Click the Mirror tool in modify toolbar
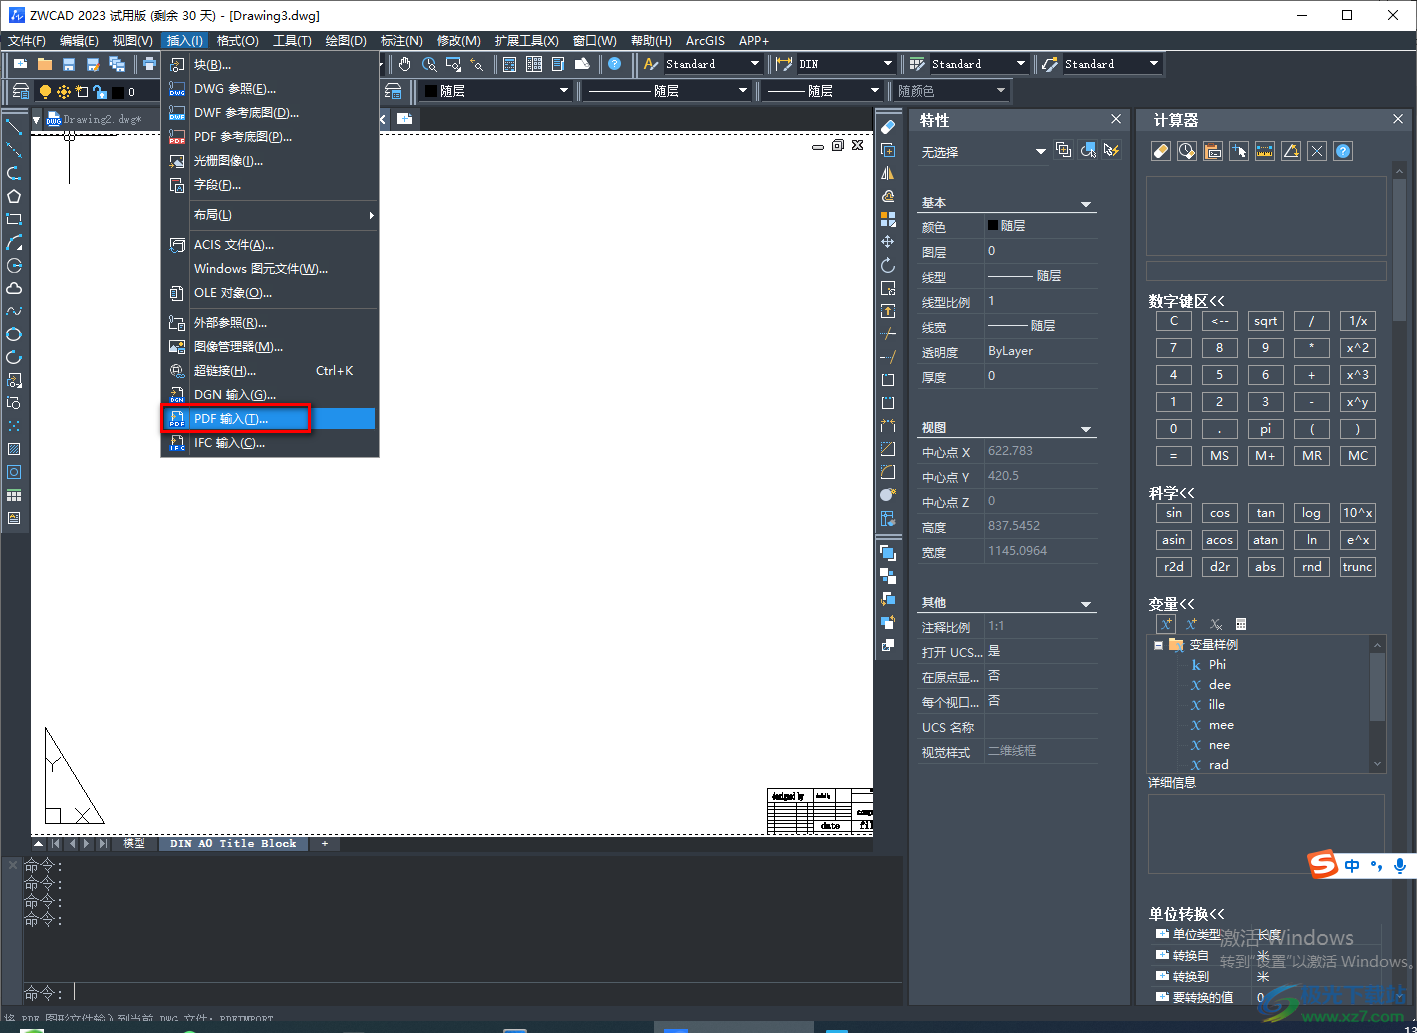 point(887,173)
